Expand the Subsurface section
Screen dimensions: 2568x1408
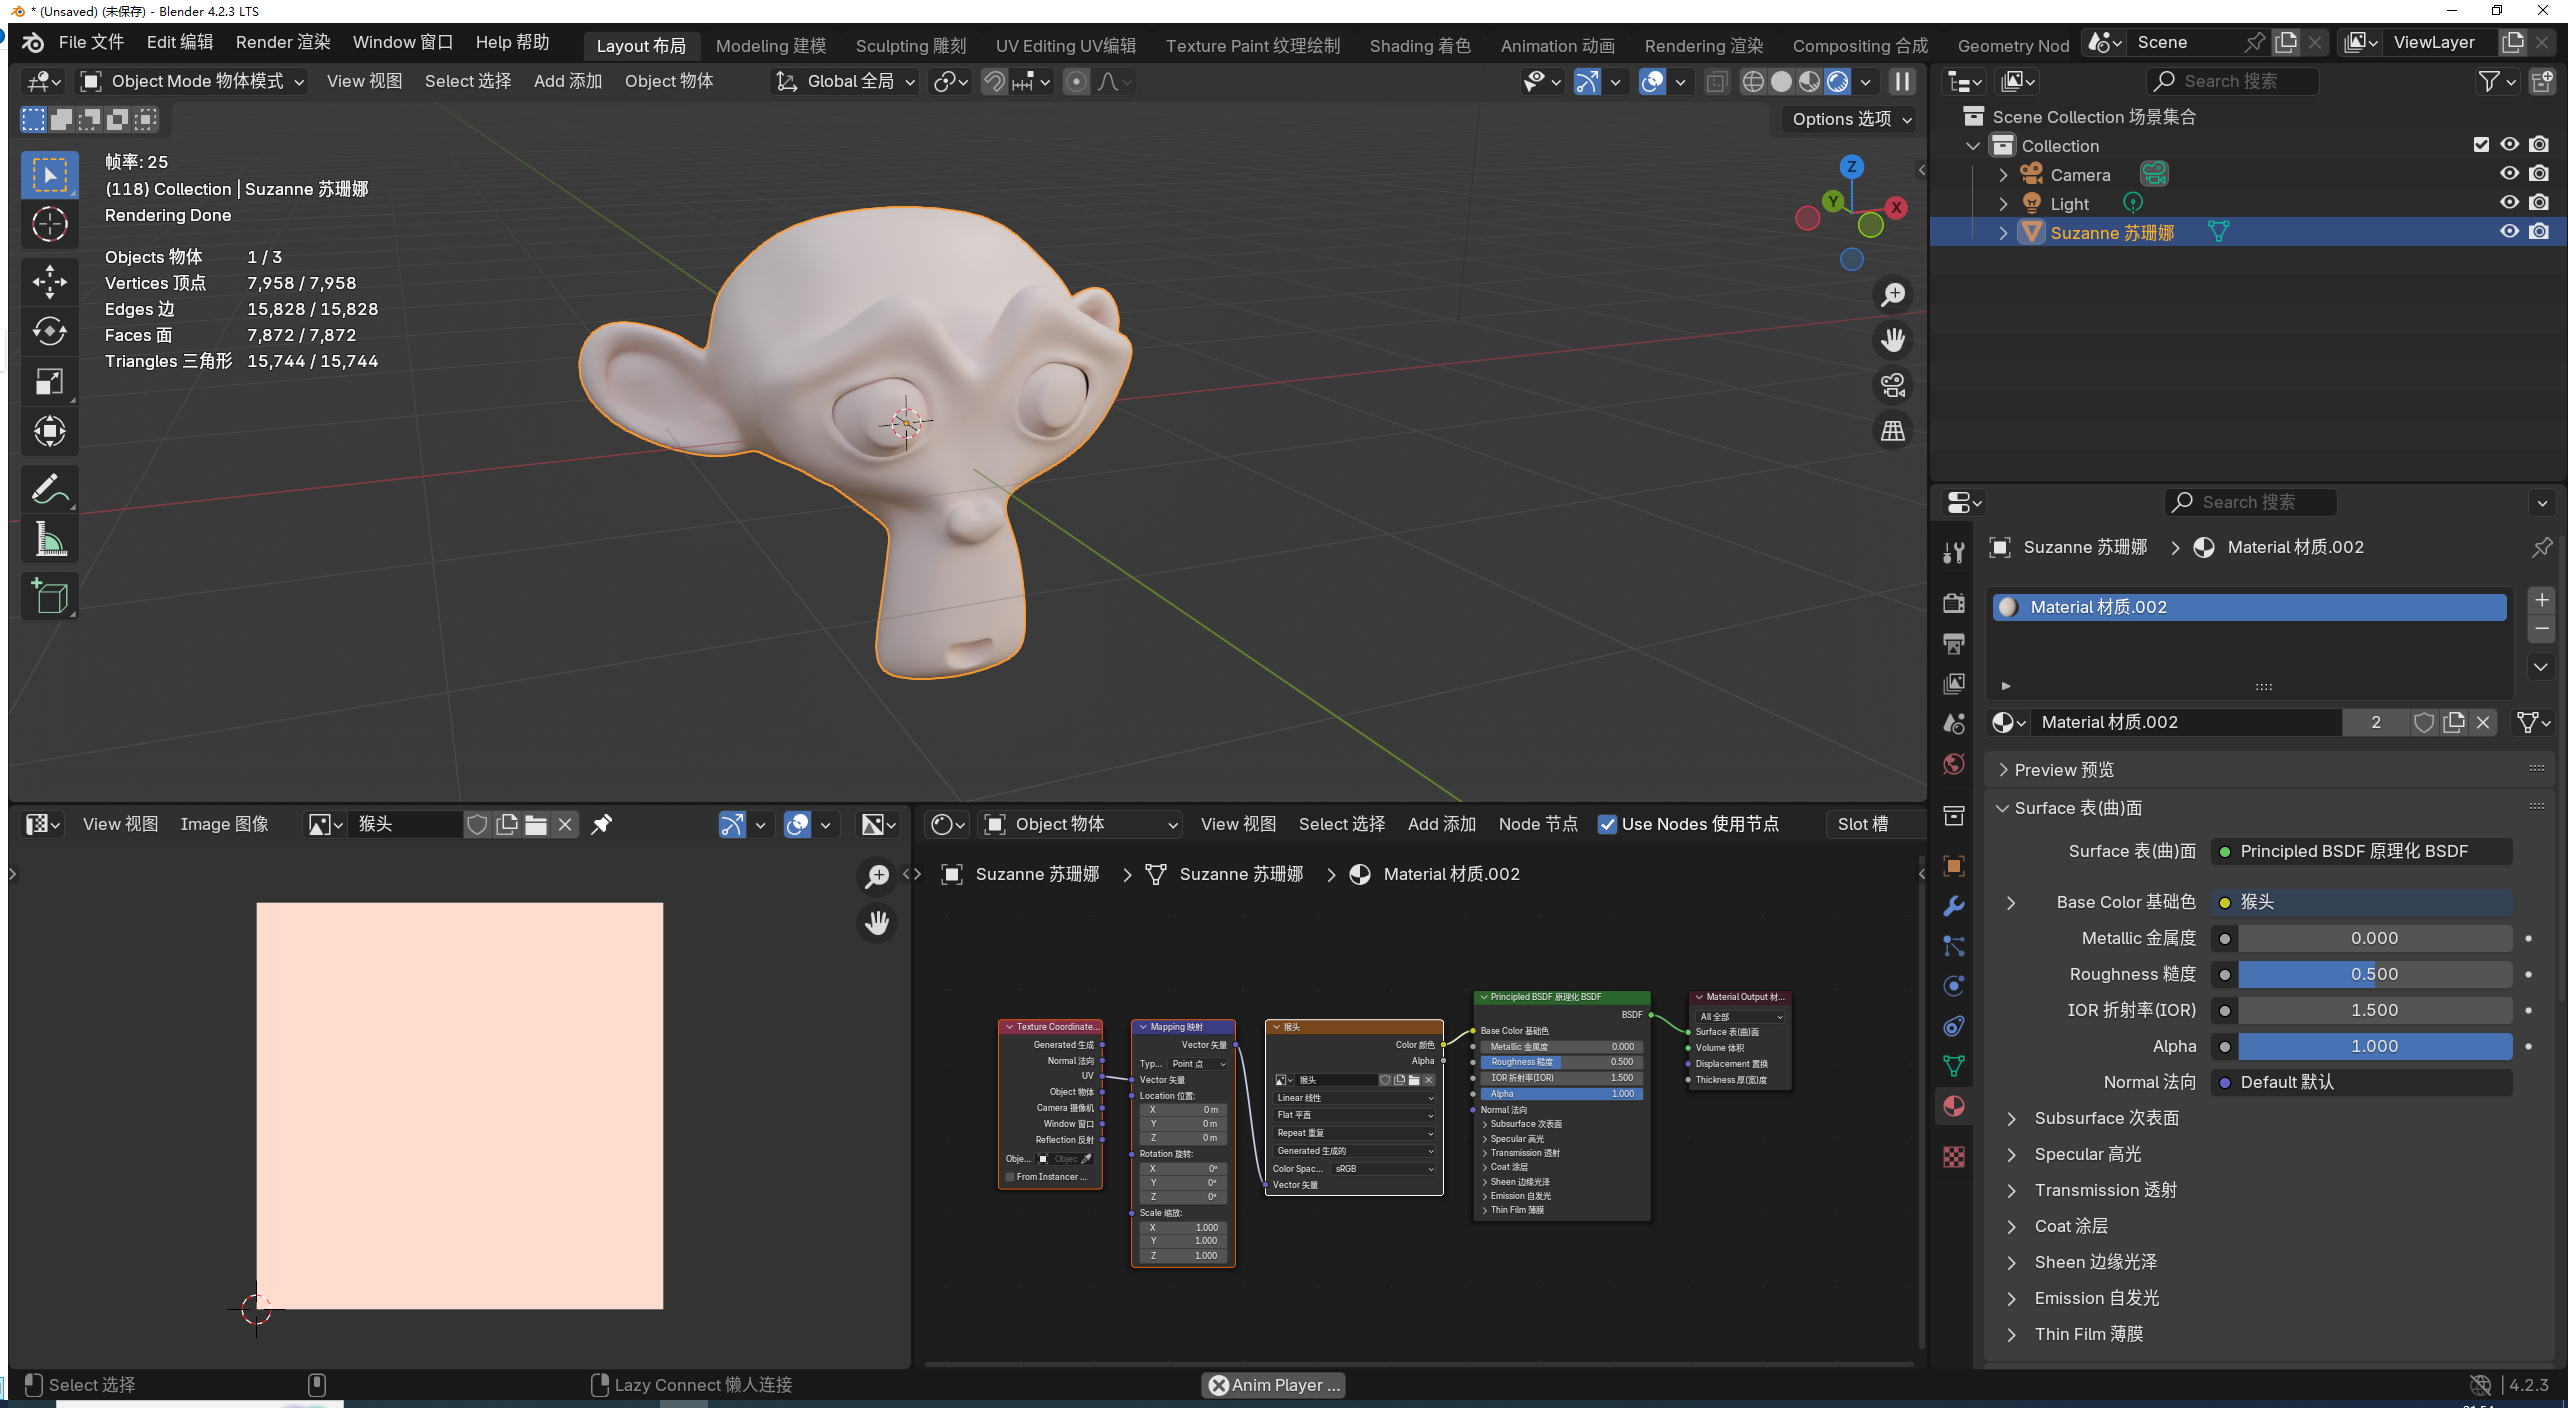click(2106, 1118)
